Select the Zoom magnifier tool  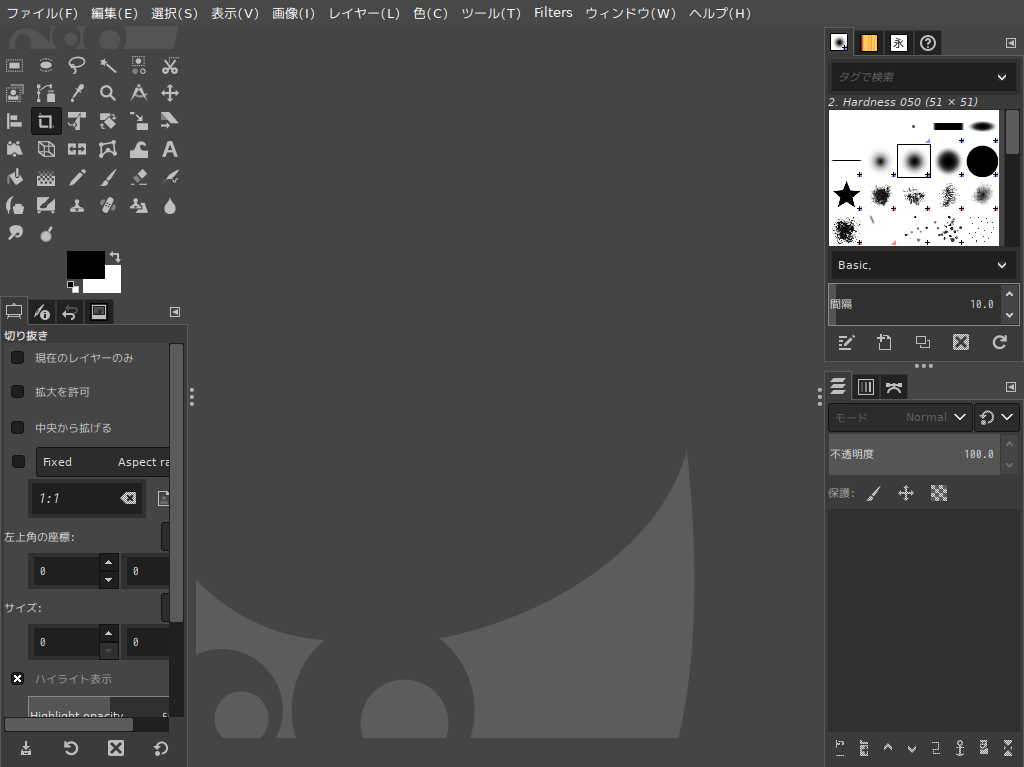pos(108,93)
